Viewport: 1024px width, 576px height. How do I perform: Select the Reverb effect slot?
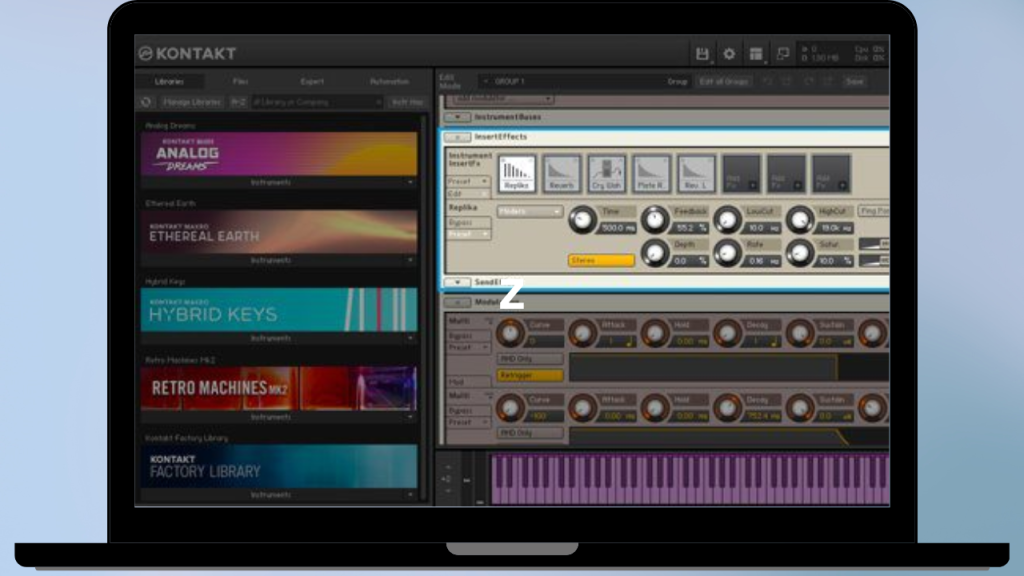coord(562,174)
